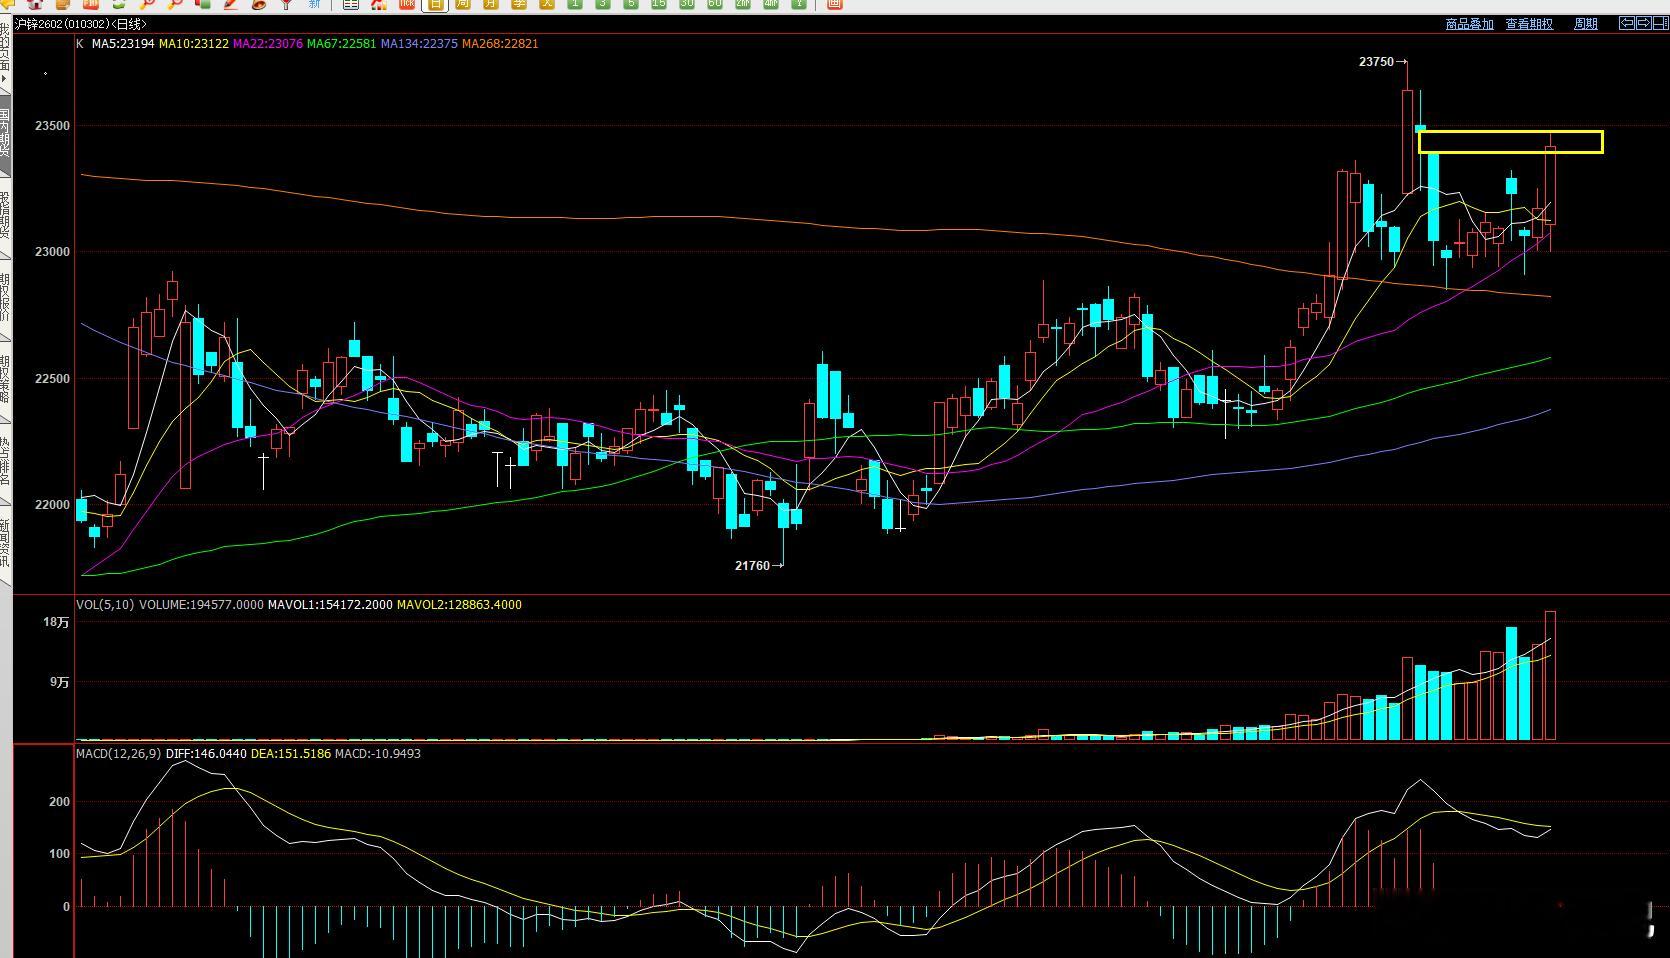The width and height of the screenshot is (1670, 958).
Task: Select the 月 (monthly) period button
Action: pos(491,4)
